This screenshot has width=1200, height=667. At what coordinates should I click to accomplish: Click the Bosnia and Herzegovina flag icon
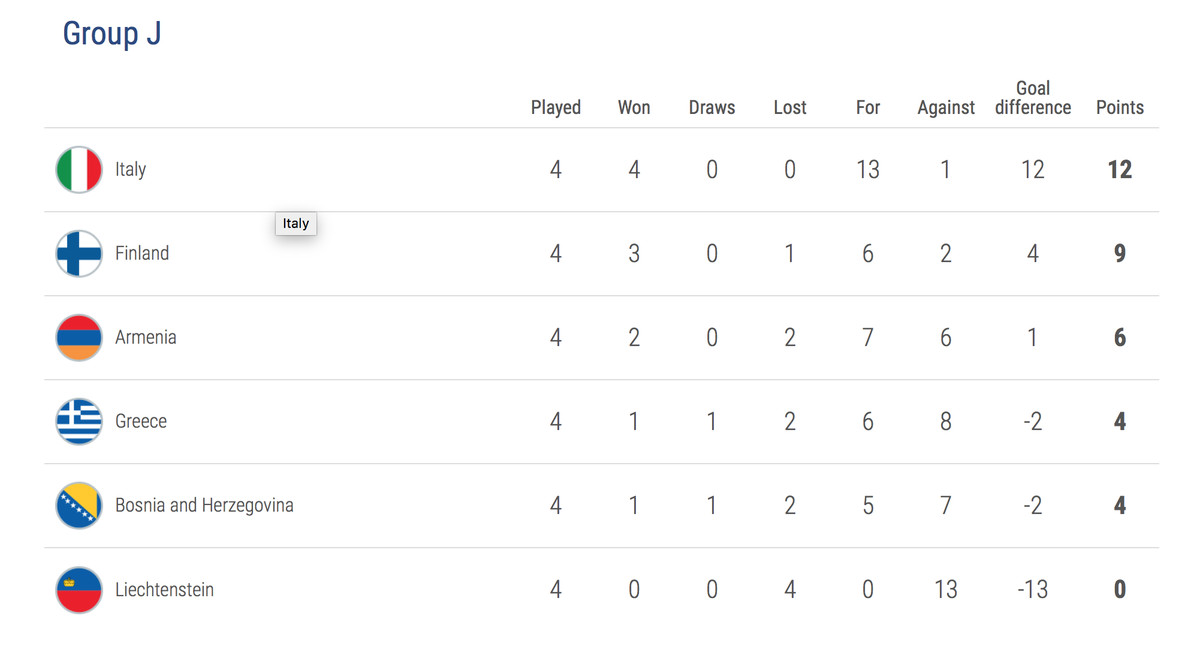(79, 506)
